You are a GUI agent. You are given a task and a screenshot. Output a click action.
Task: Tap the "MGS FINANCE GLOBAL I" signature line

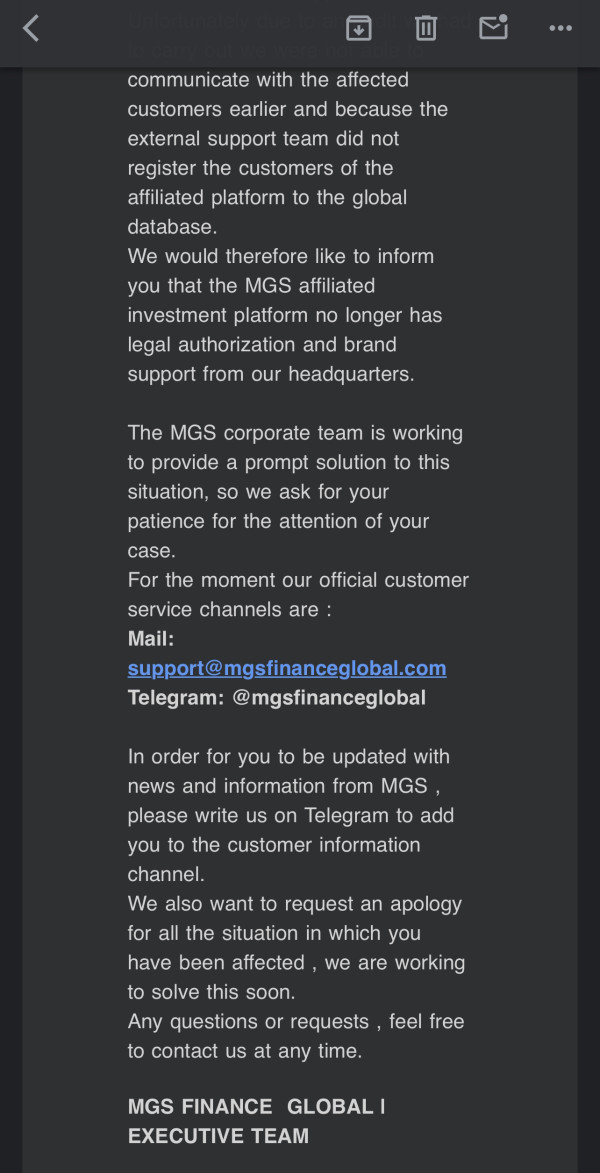tap(257, 1106)
